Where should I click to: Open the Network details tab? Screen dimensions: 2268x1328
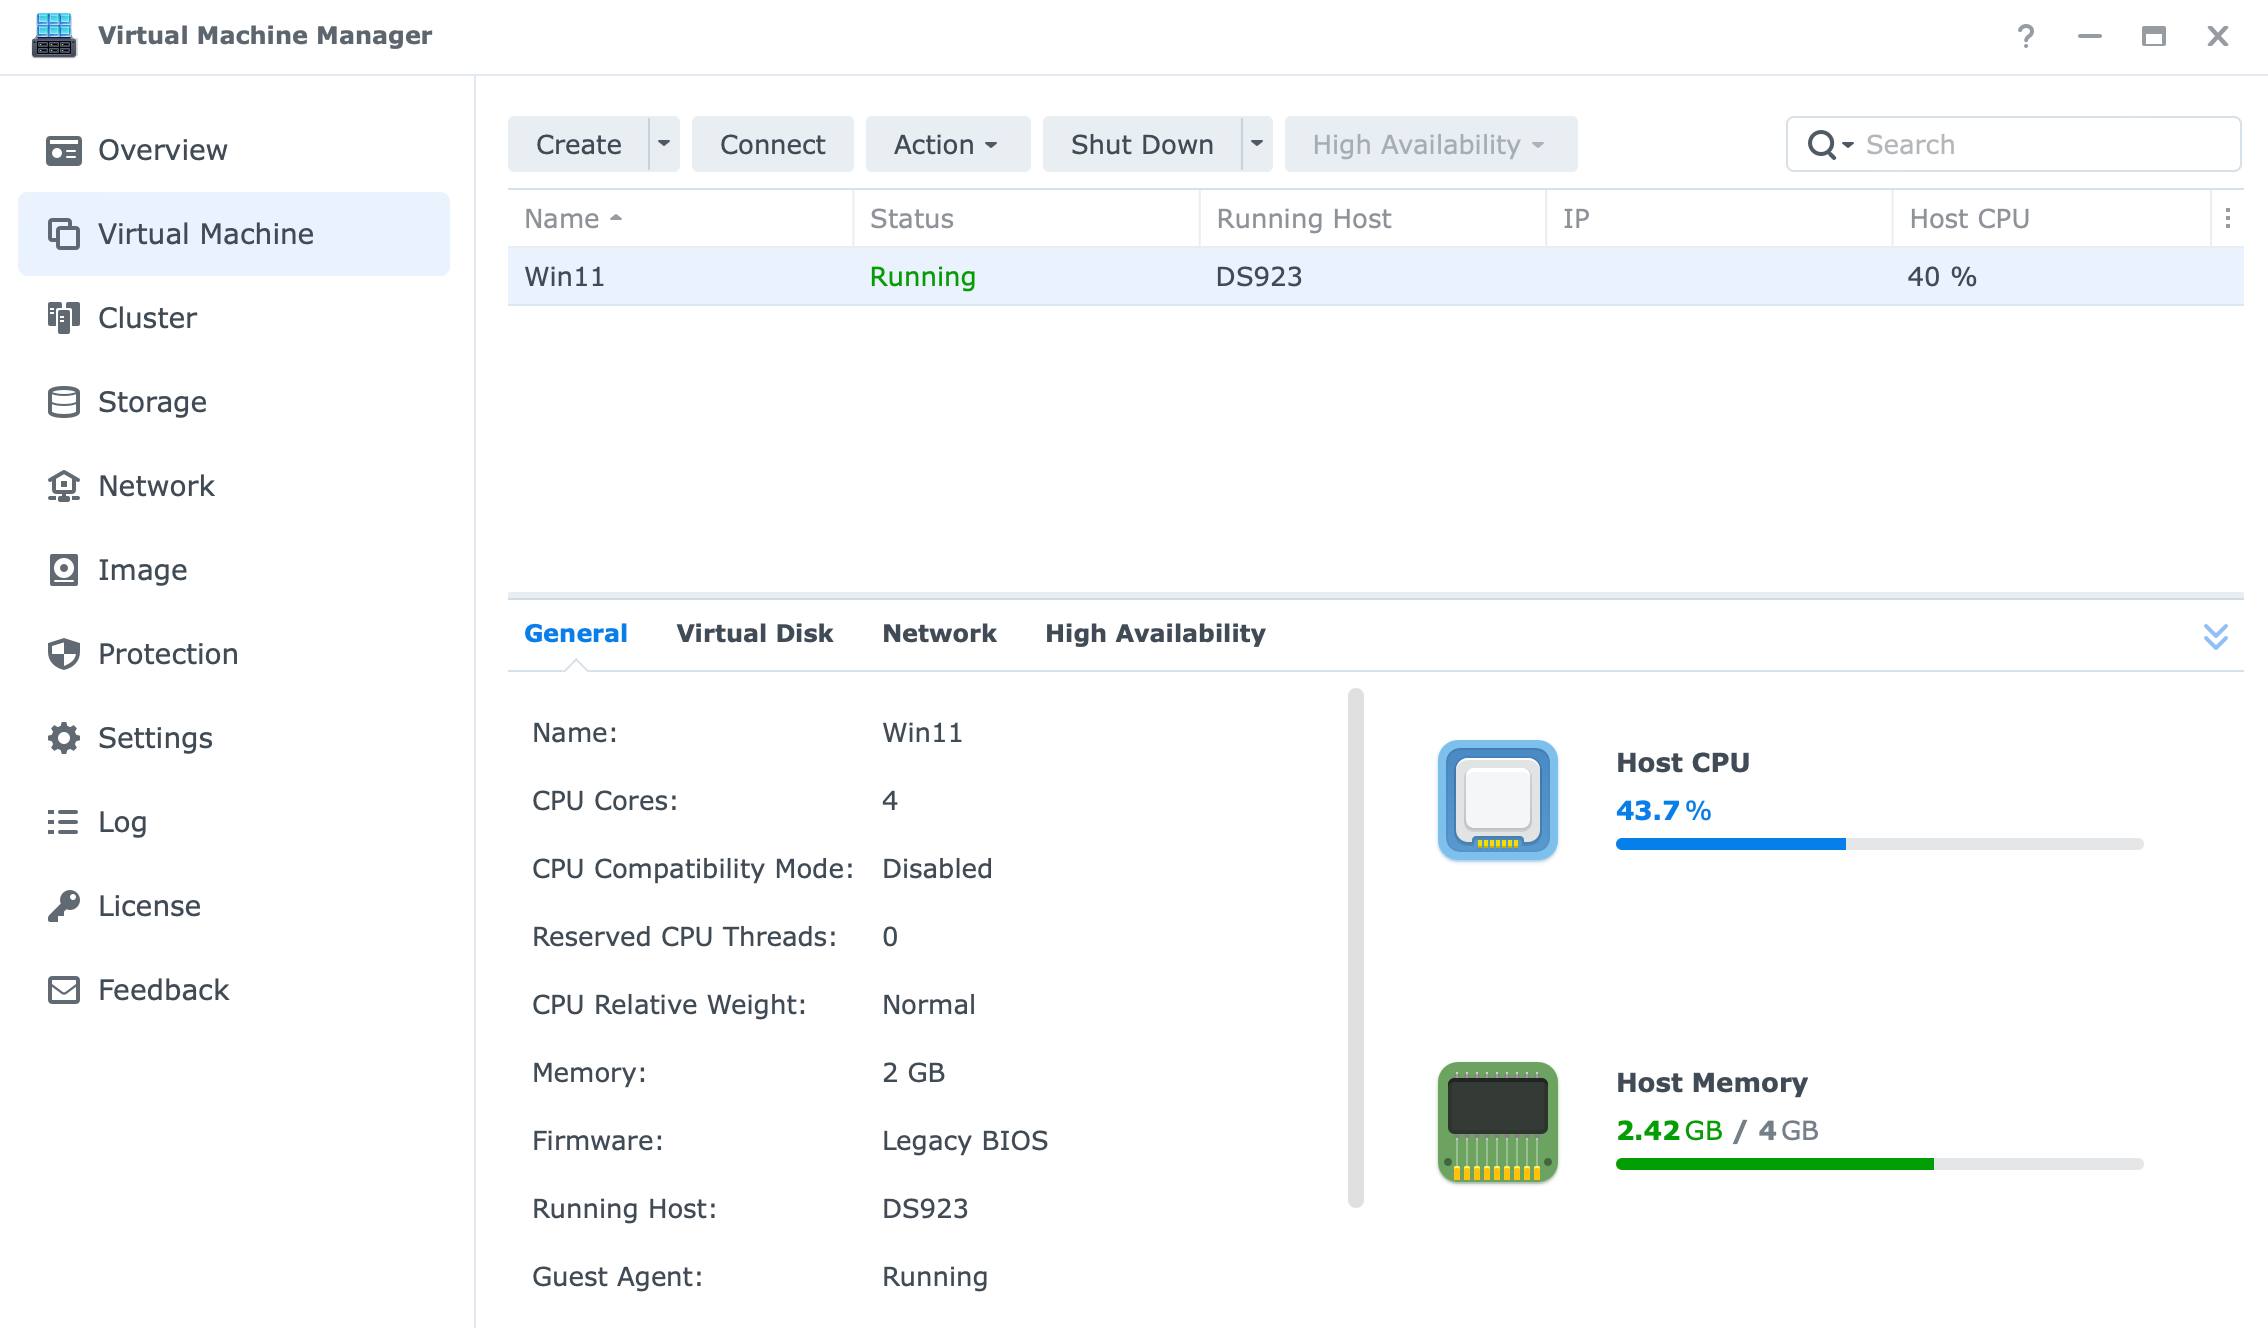click(939, 633)
